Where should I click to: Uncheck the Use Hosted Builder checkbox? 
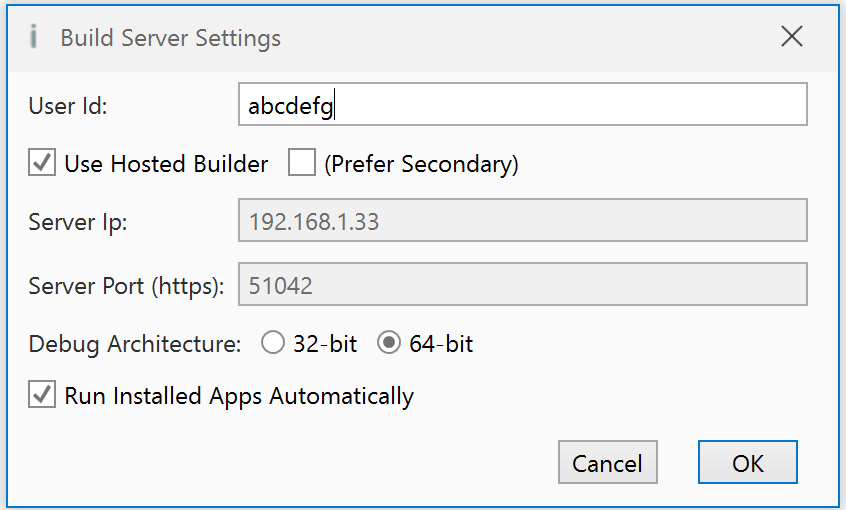pyautogui.click(x=42, y=163)
